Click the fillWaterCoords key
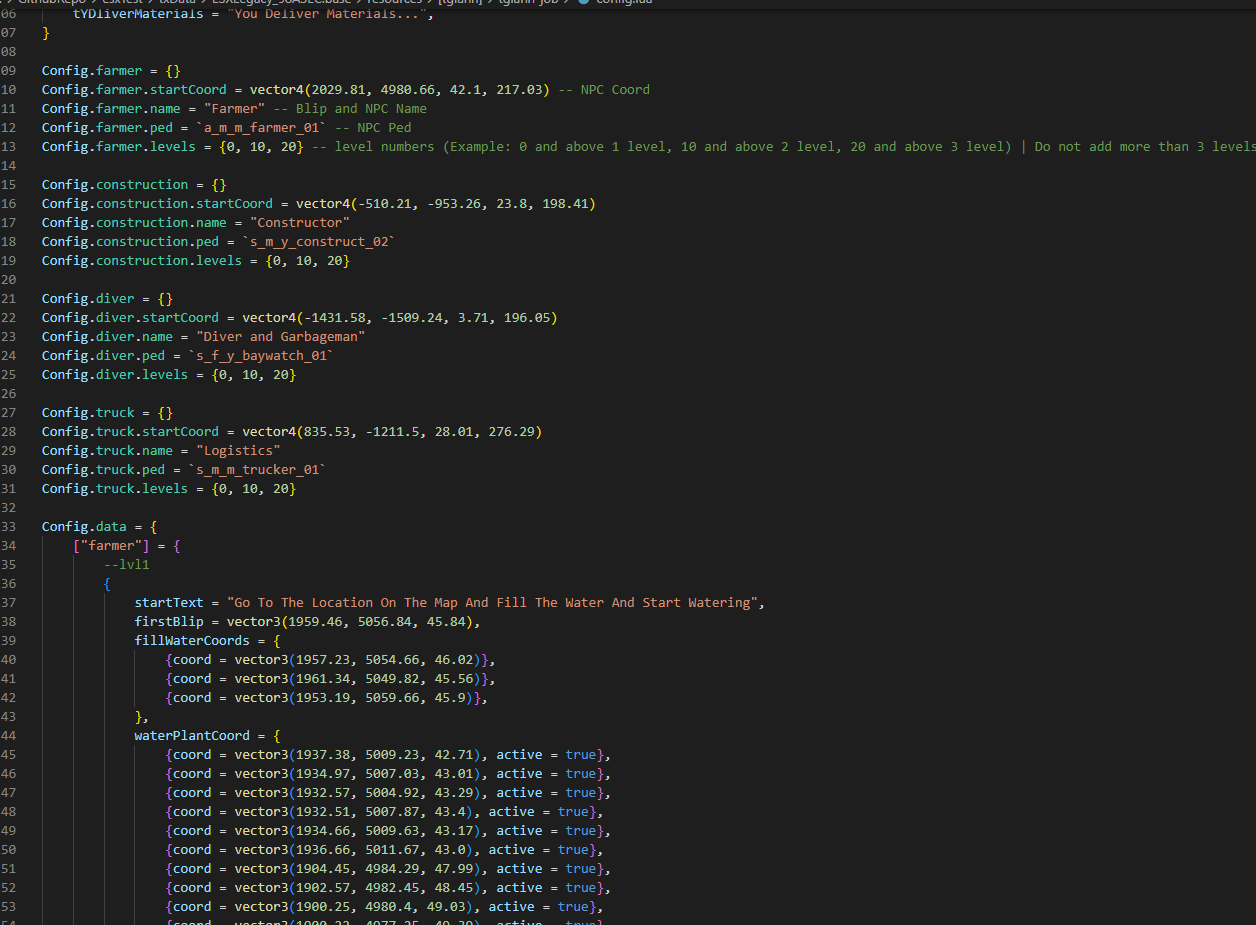Viewport: 1256px width, 925px height. 192,641
